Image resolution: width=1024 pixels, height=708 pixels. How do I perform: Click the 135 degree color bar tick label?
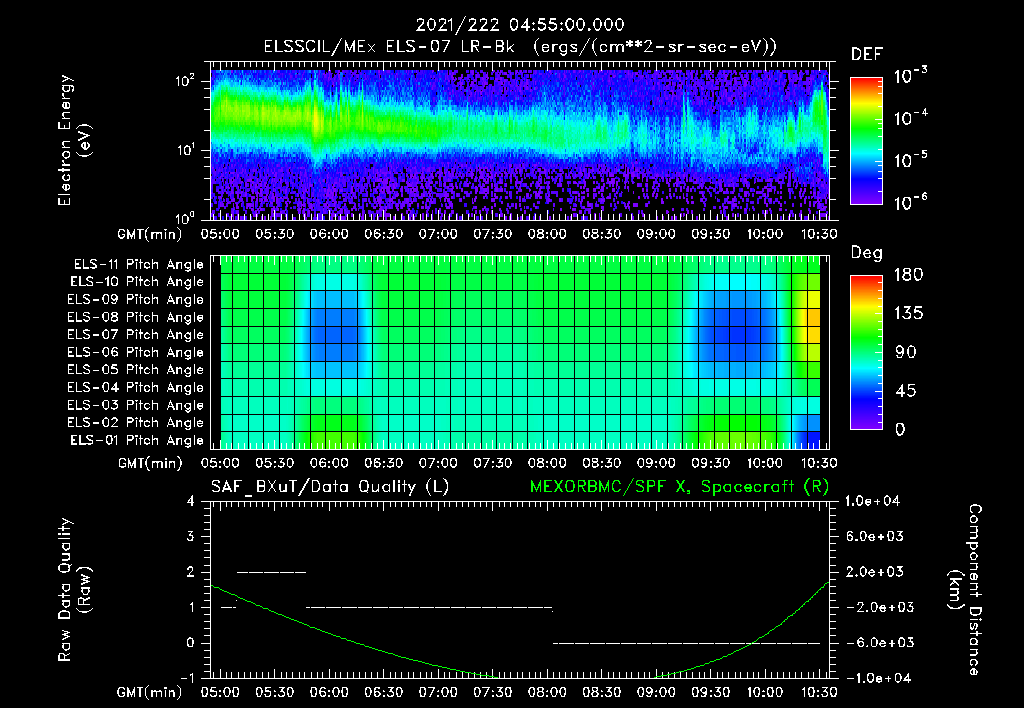tap(908, 314)
